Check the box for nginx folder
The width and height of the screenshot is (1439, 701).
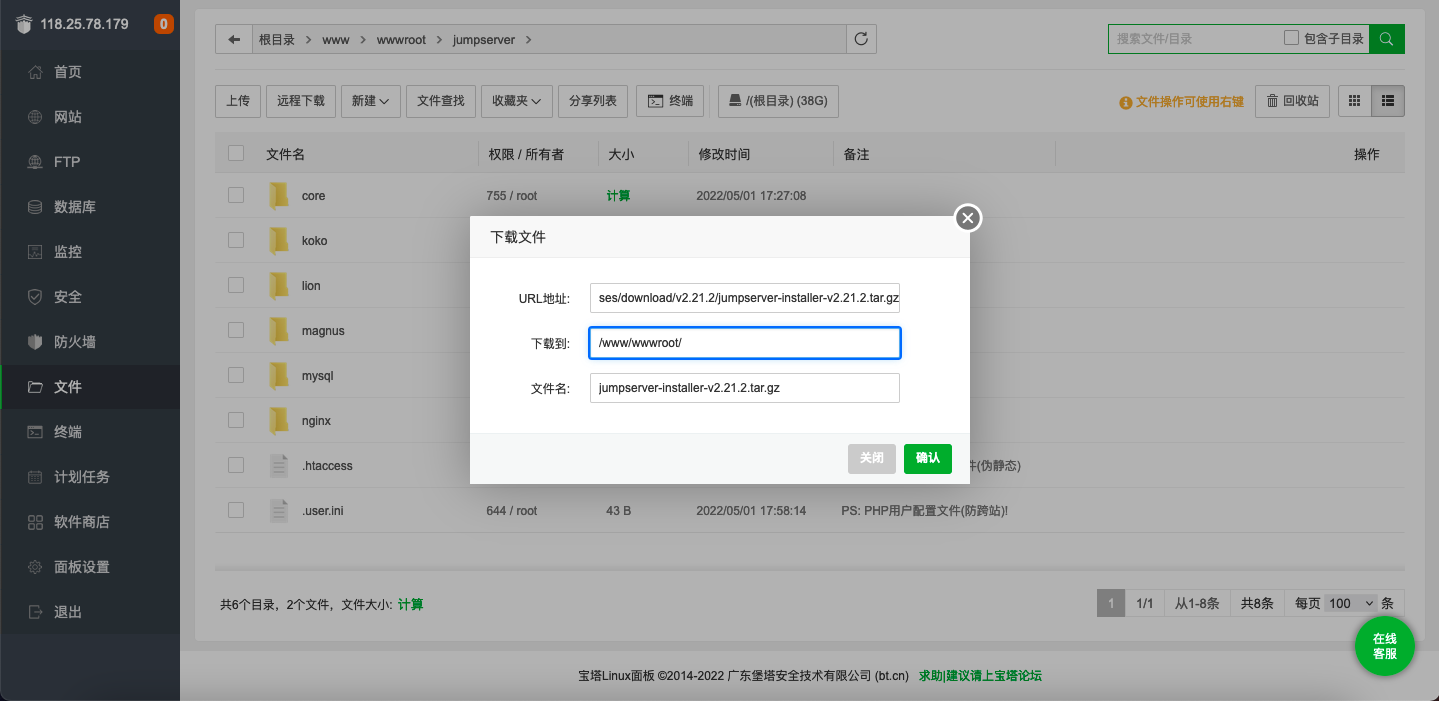[x=236, y=420]
